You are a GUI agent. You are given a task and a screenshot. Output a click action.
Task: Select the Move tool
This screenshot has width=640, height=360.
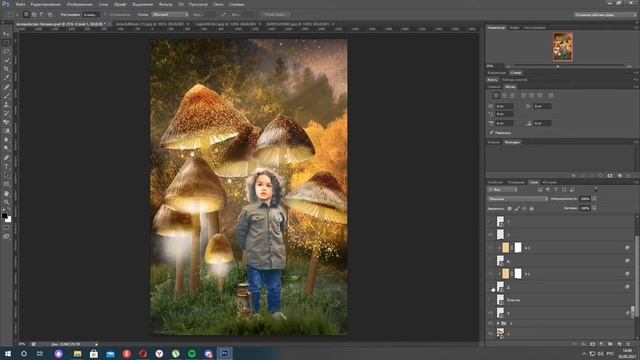pos(6,34)
